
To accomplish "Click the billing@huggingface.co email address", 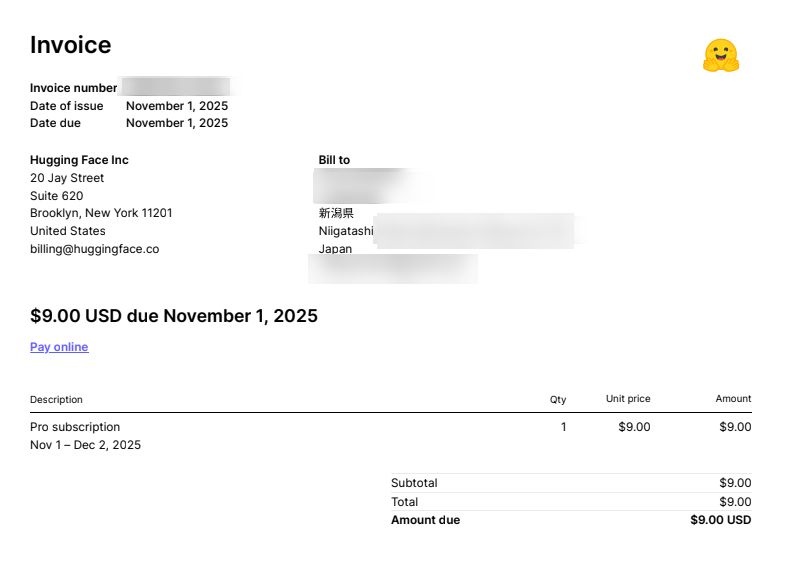I will (94, 249).
